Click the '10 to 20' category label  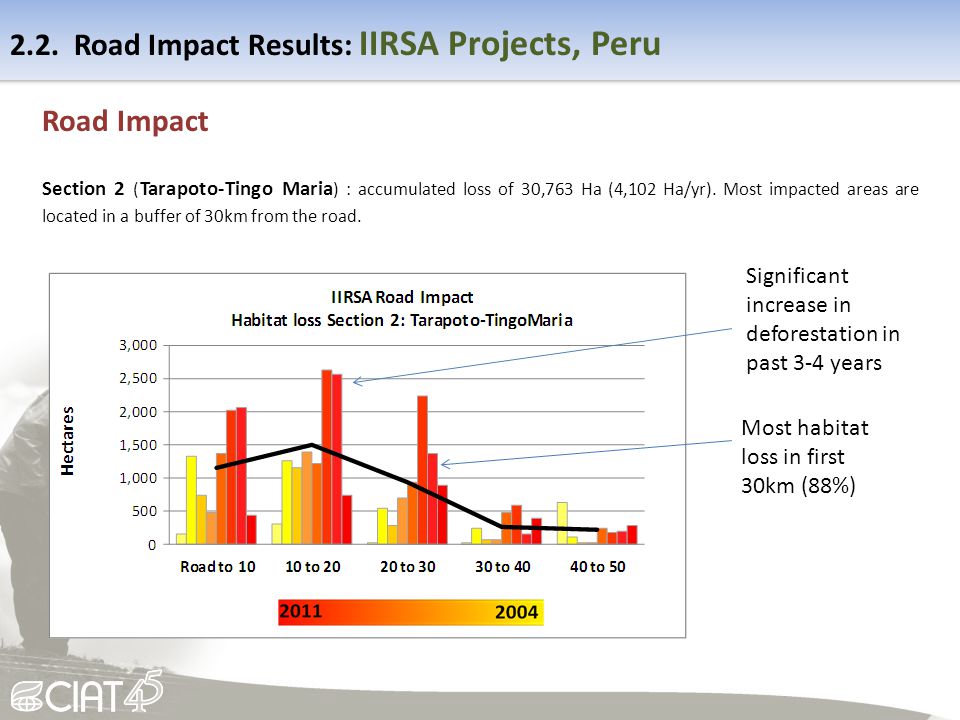coord(312,567)
